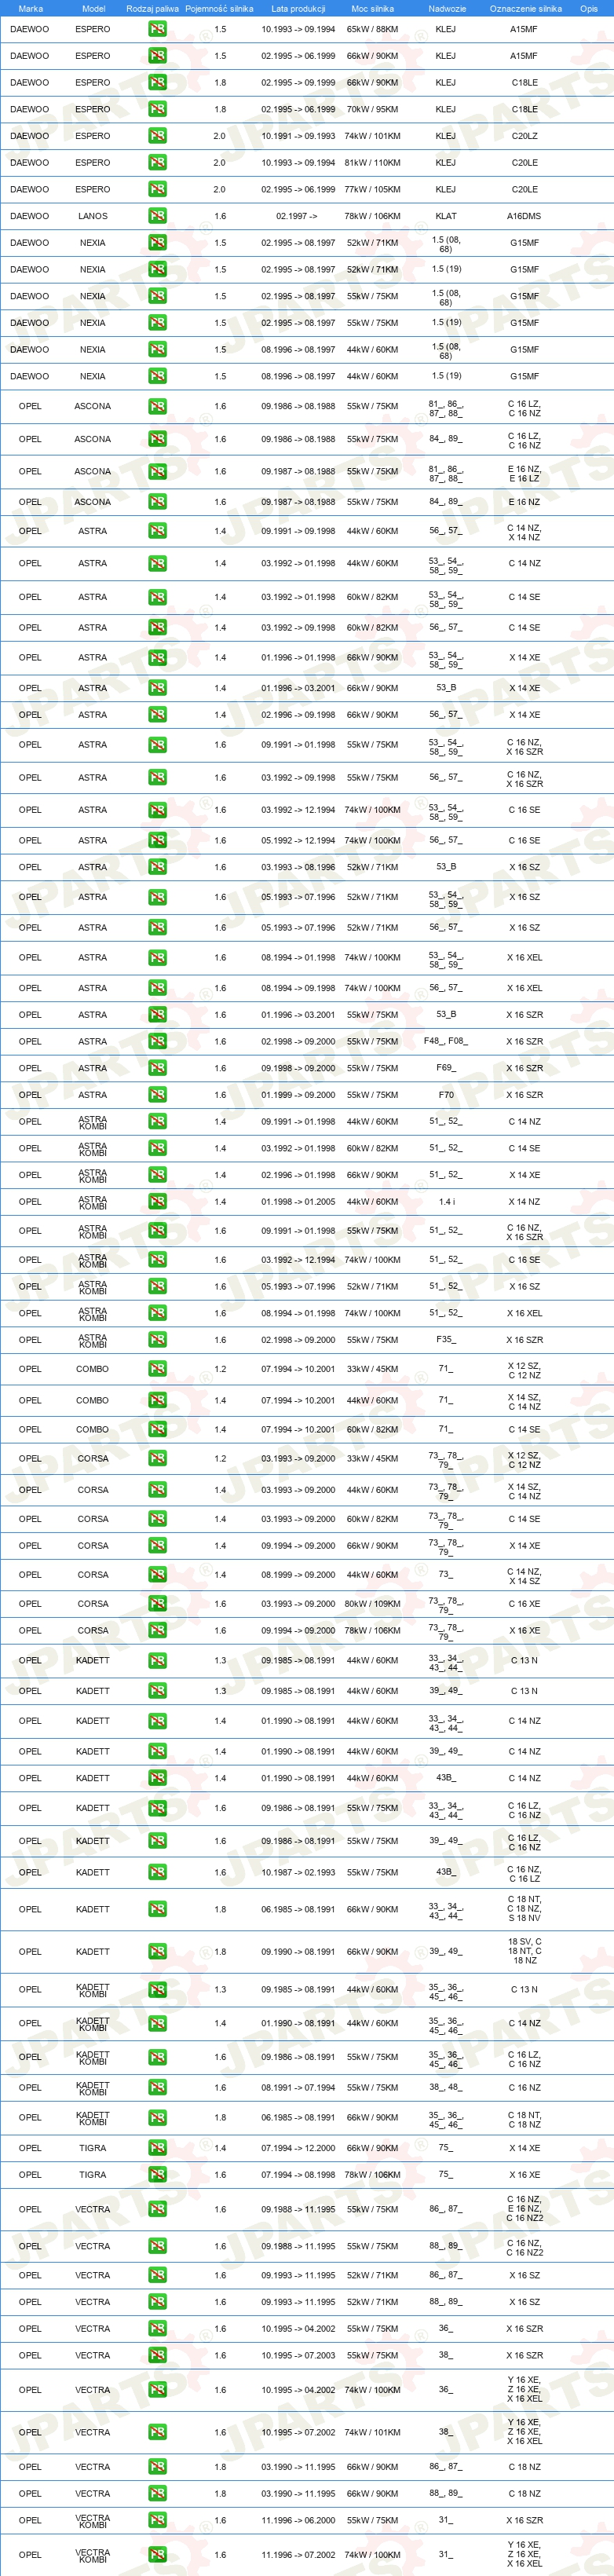The image size is (614, 2576).
Task: Click the Lata produkcji column header
Action: (298, 8)
